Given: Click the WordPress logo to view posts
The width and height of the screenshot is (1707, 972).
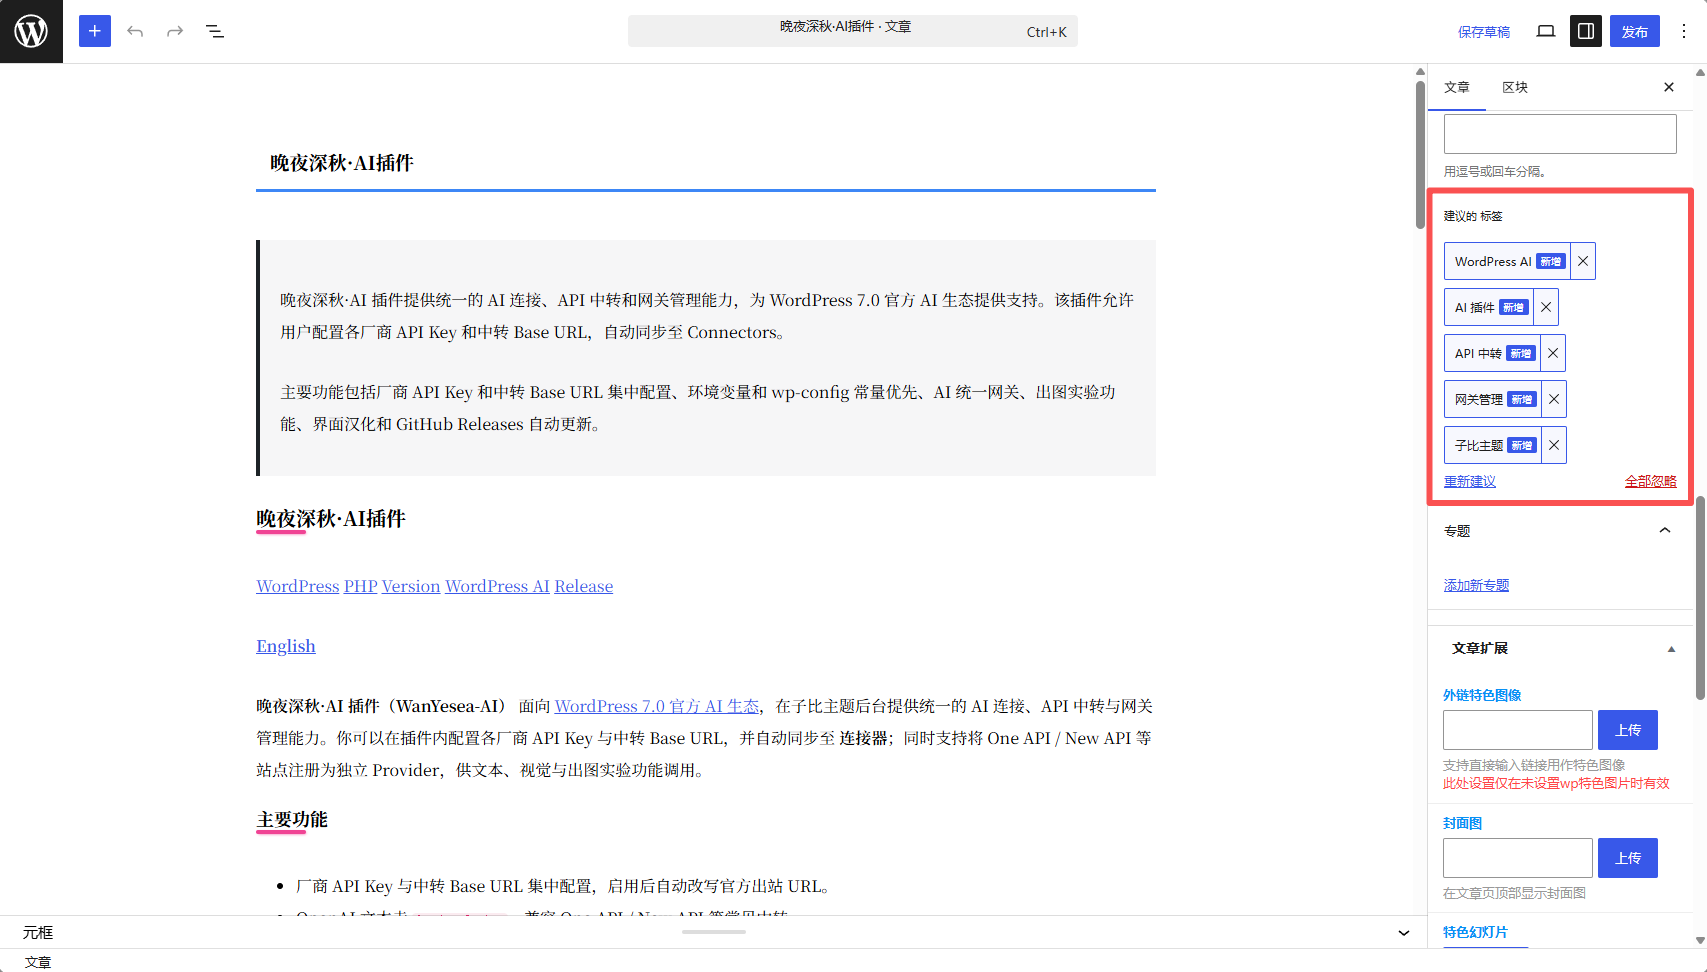Looking at the screenshot, I should click(31, 31).
